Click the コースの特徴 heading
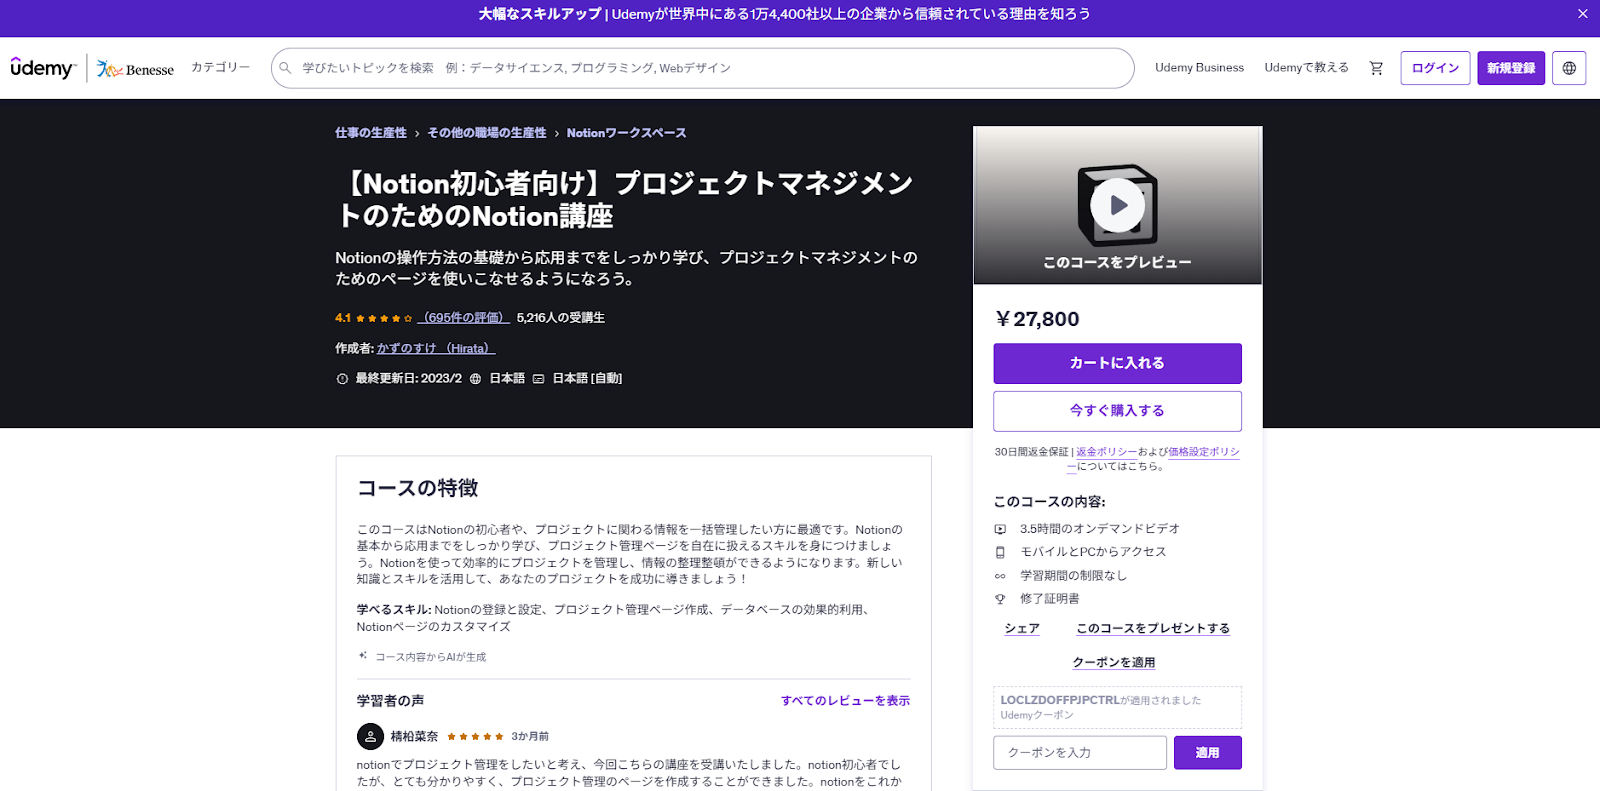The height and width of the screenshot is (791, 1600). pyautogui.click(x=418, y=488)
